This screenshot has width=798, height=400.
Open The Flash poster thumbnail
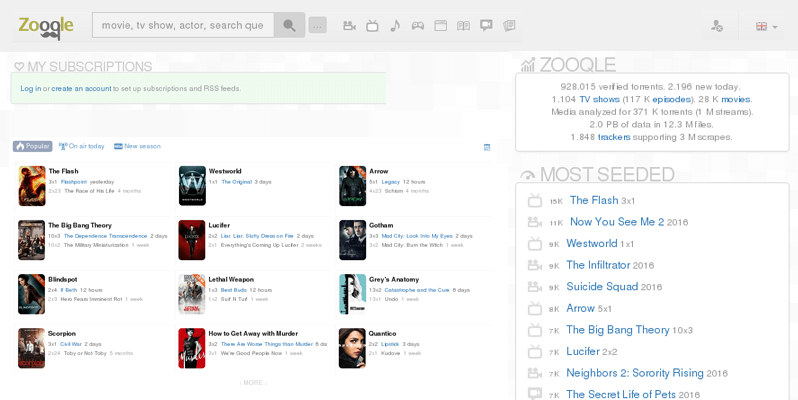click(32, 186)
